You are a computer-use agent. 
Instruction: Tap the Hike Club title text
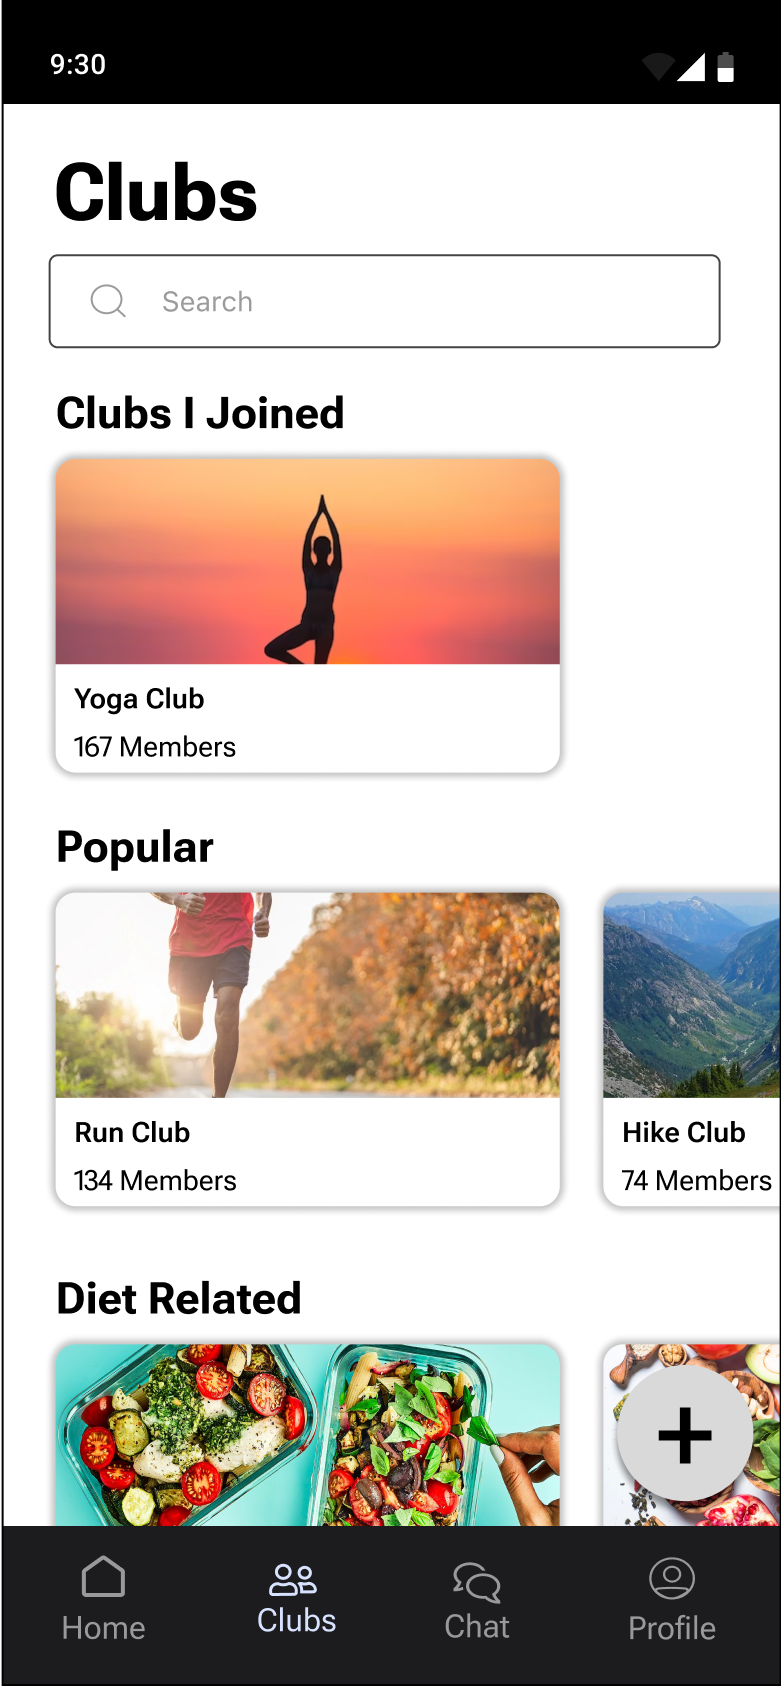click(684, 1132)
